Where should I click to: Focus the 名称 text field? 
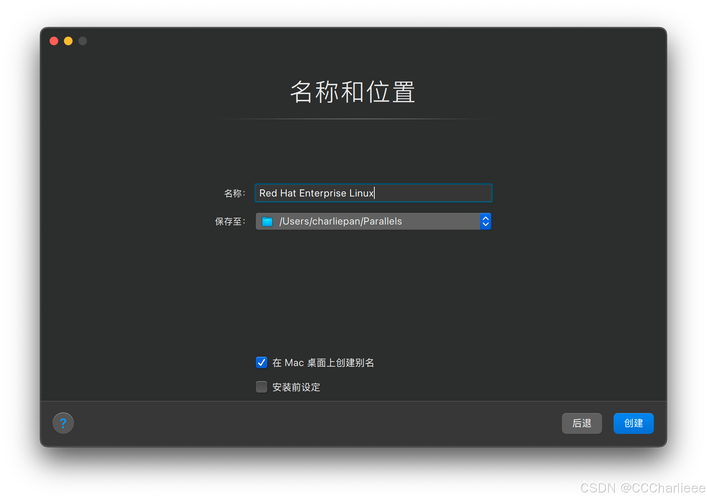click(373, 193)
